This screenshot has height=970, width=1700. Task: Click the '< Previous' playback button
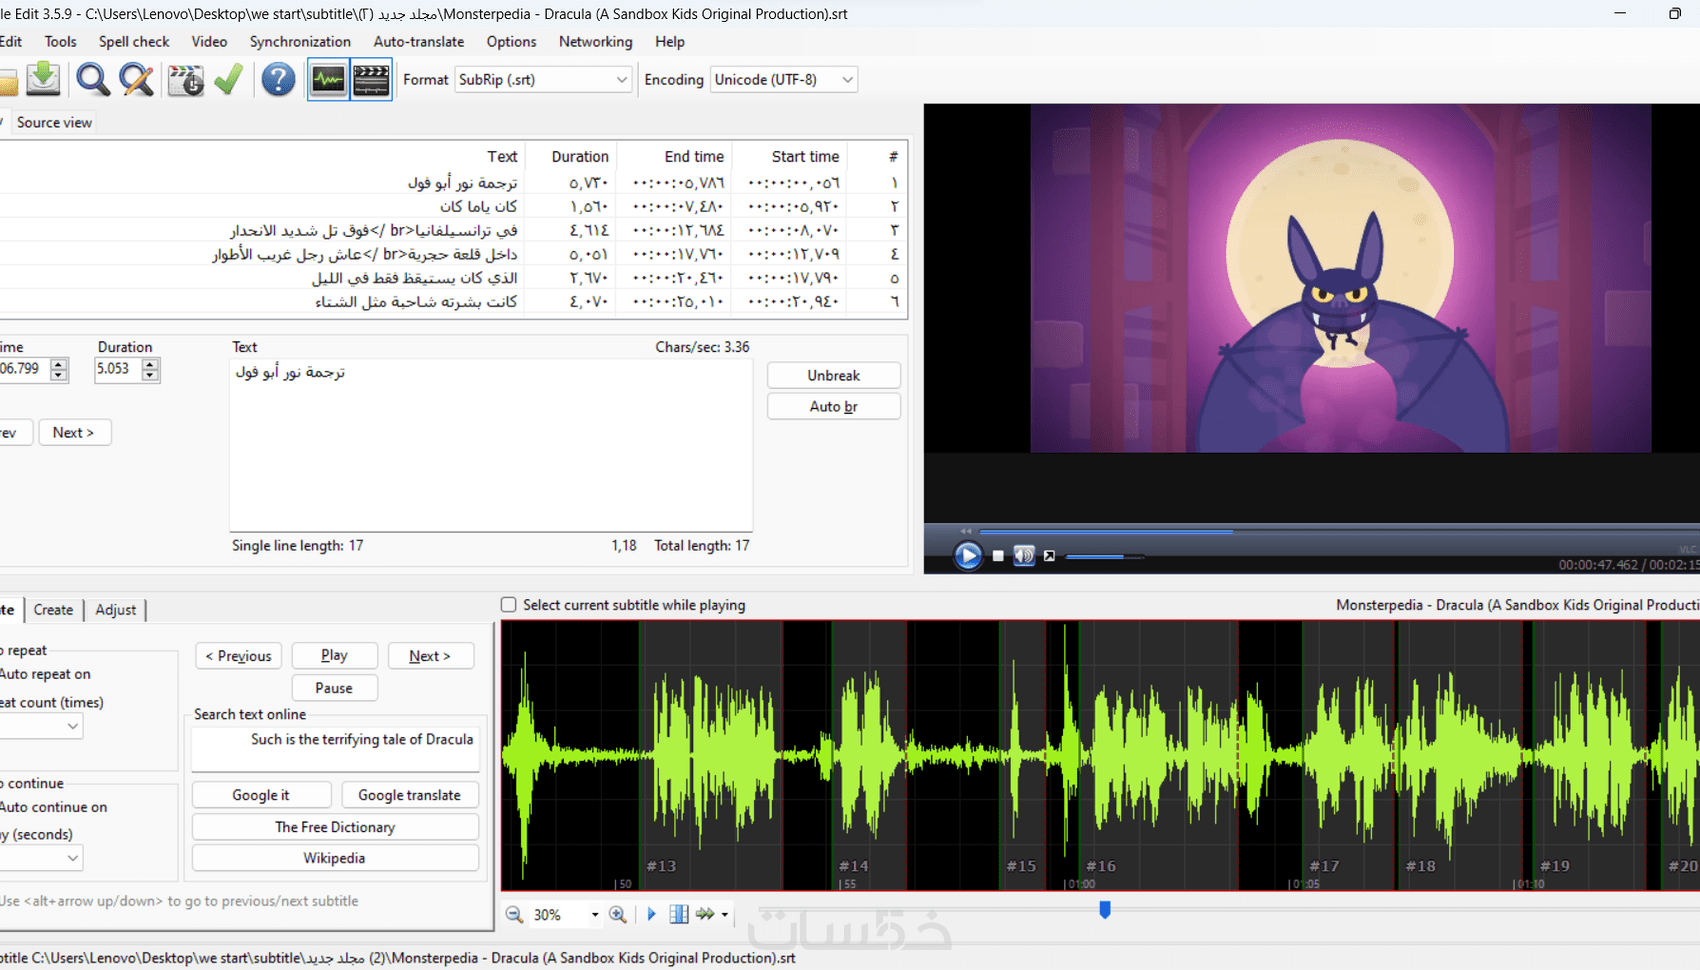(238, 656)
